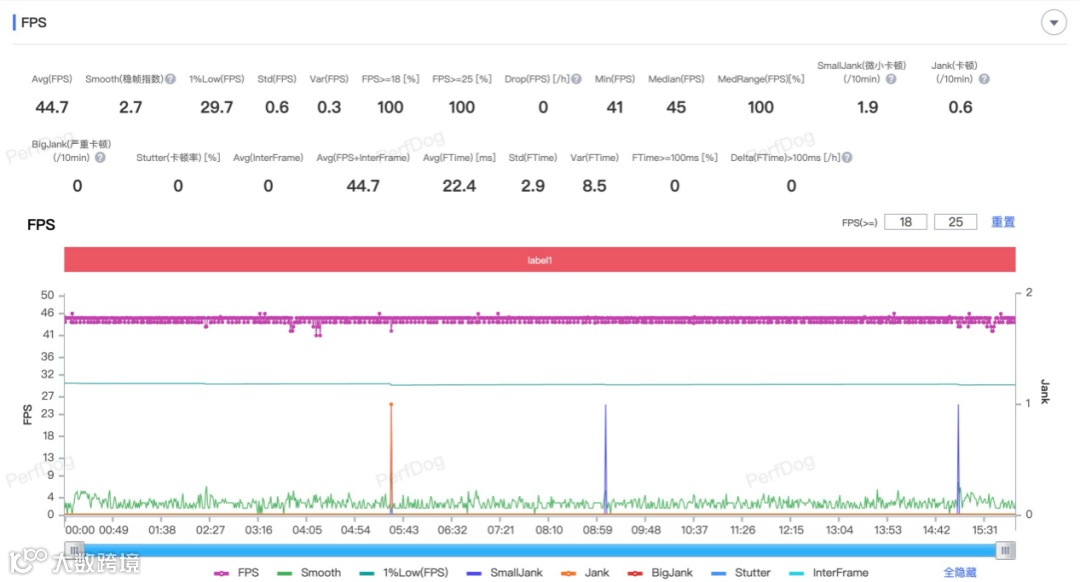Toggle the SmallJank legend entry

[504, 572]
